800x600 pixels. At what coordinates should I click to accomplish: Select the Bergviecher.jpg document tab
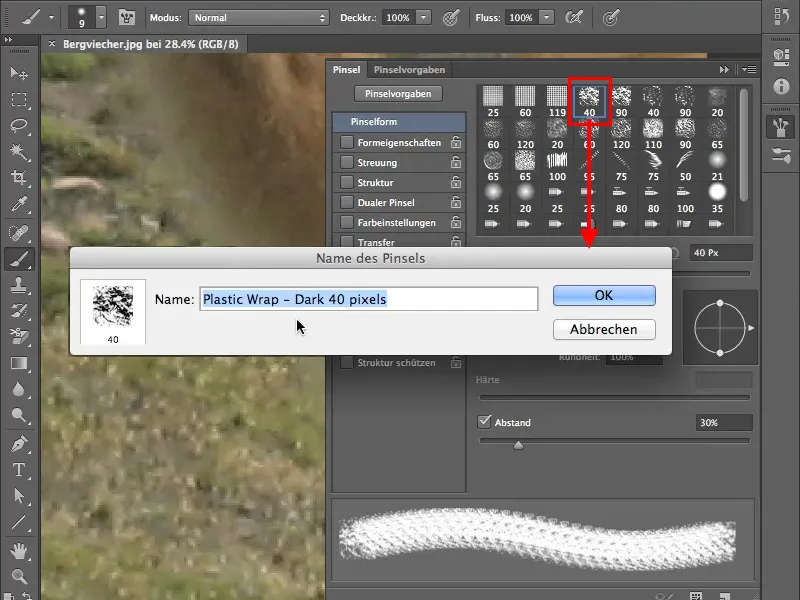pyautogui.click(x=151, y=44)
